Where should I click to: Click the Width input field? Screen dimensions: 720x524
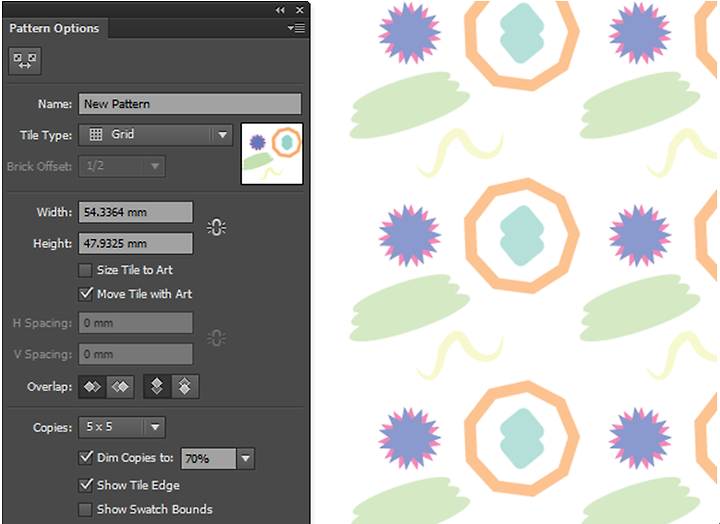pos(135,212)
